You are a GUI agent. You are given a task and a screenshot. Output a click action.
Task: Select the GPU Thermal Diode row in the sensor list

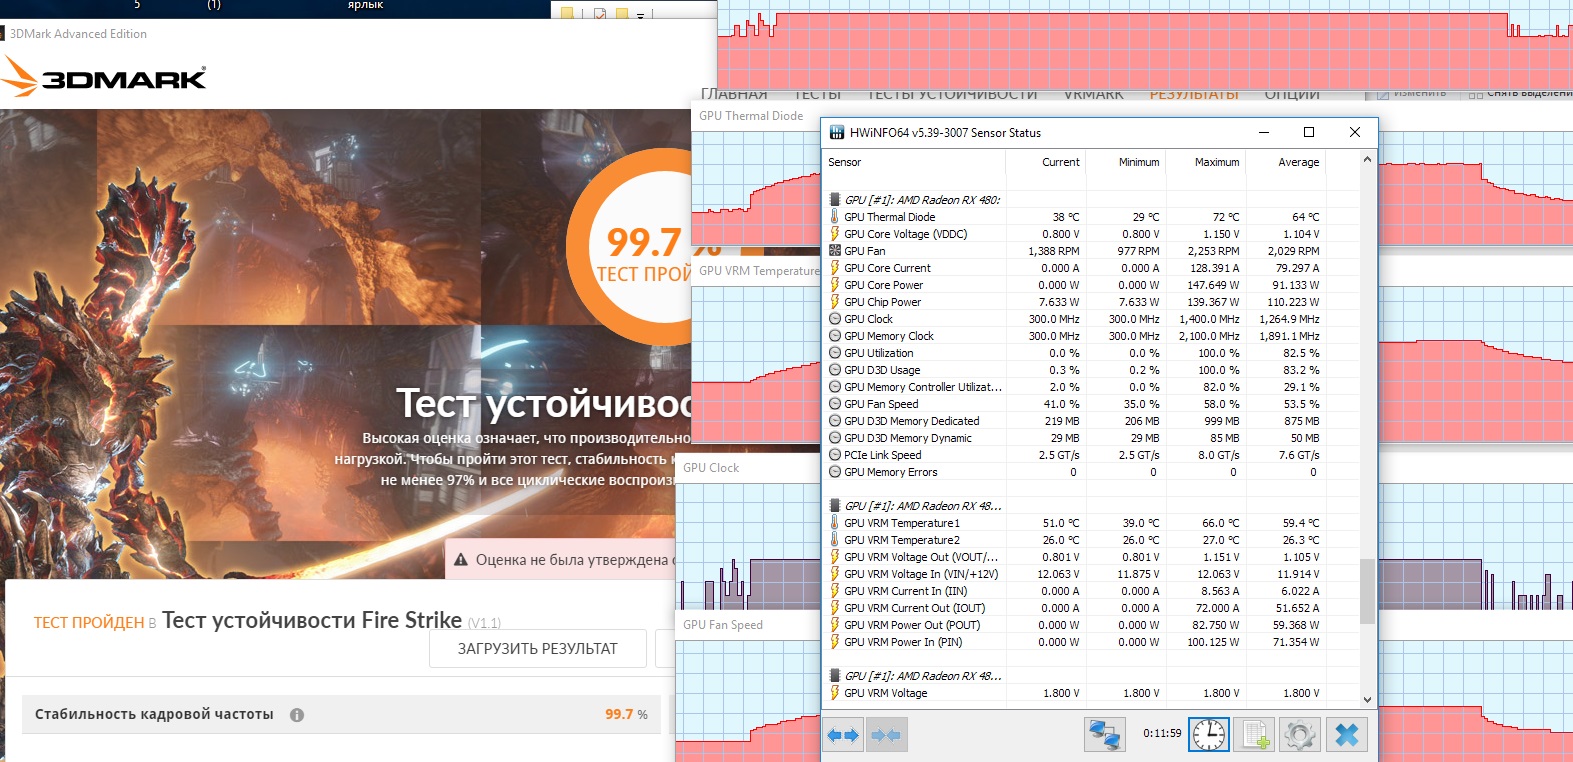pos(1091,217)
